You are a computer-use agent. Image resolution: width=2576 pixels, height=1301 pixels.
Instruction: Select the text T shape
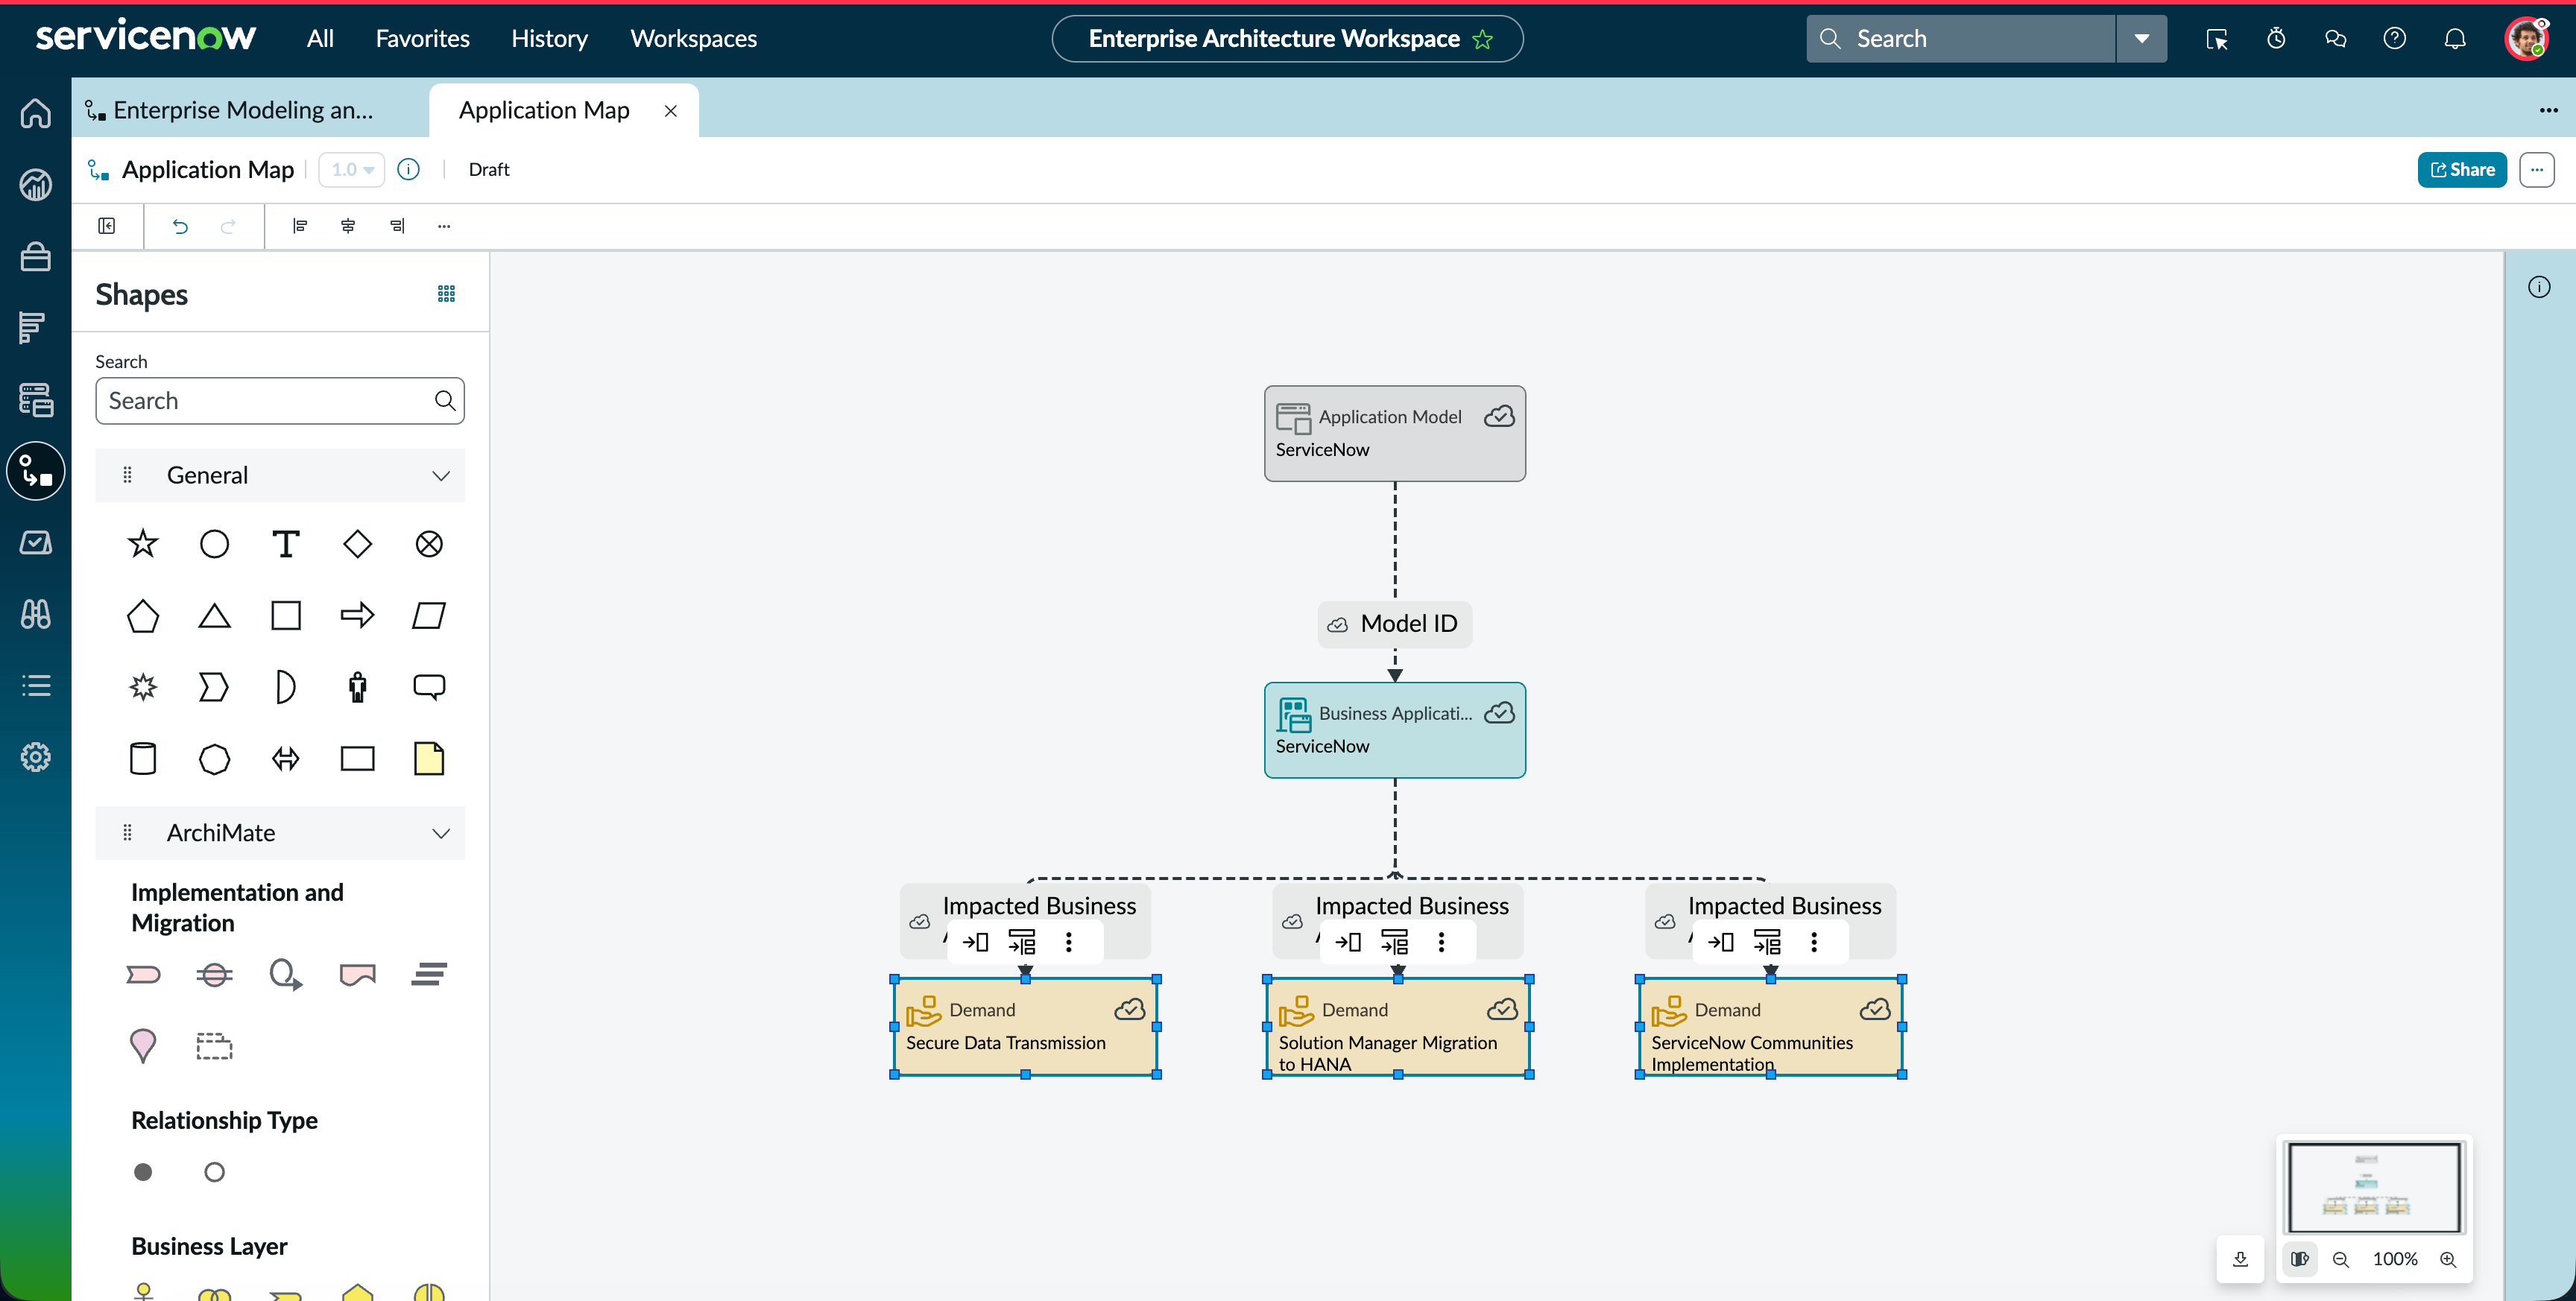click(x=286, y=544)
